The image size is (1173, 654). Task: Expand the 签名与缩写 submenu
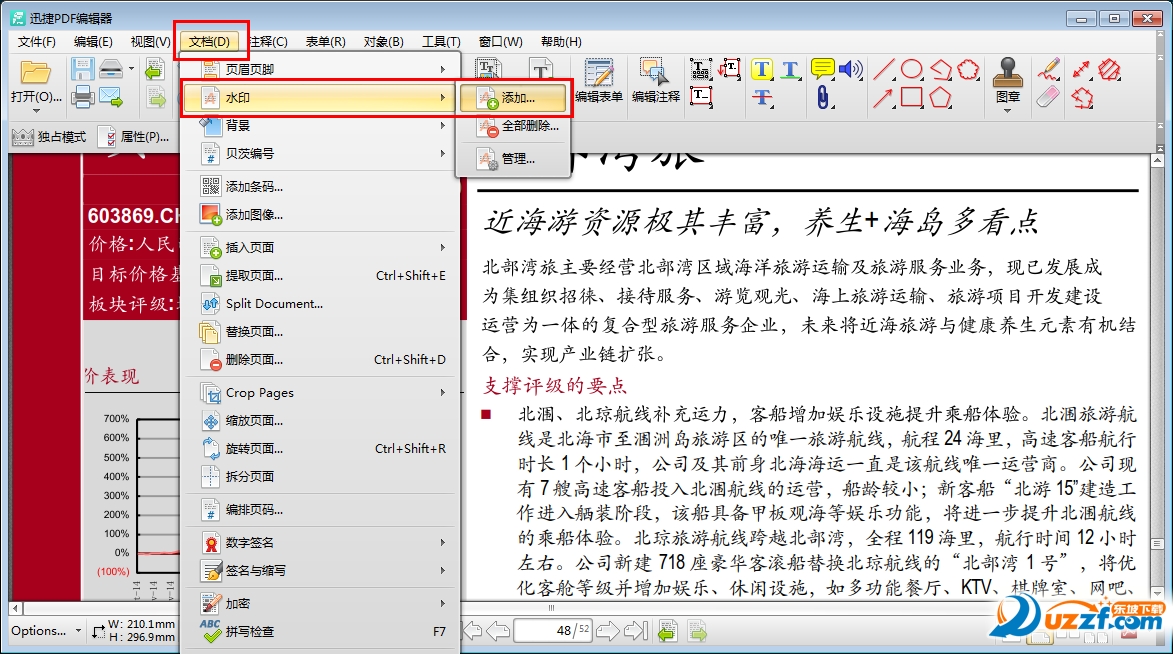coord(320,570)
